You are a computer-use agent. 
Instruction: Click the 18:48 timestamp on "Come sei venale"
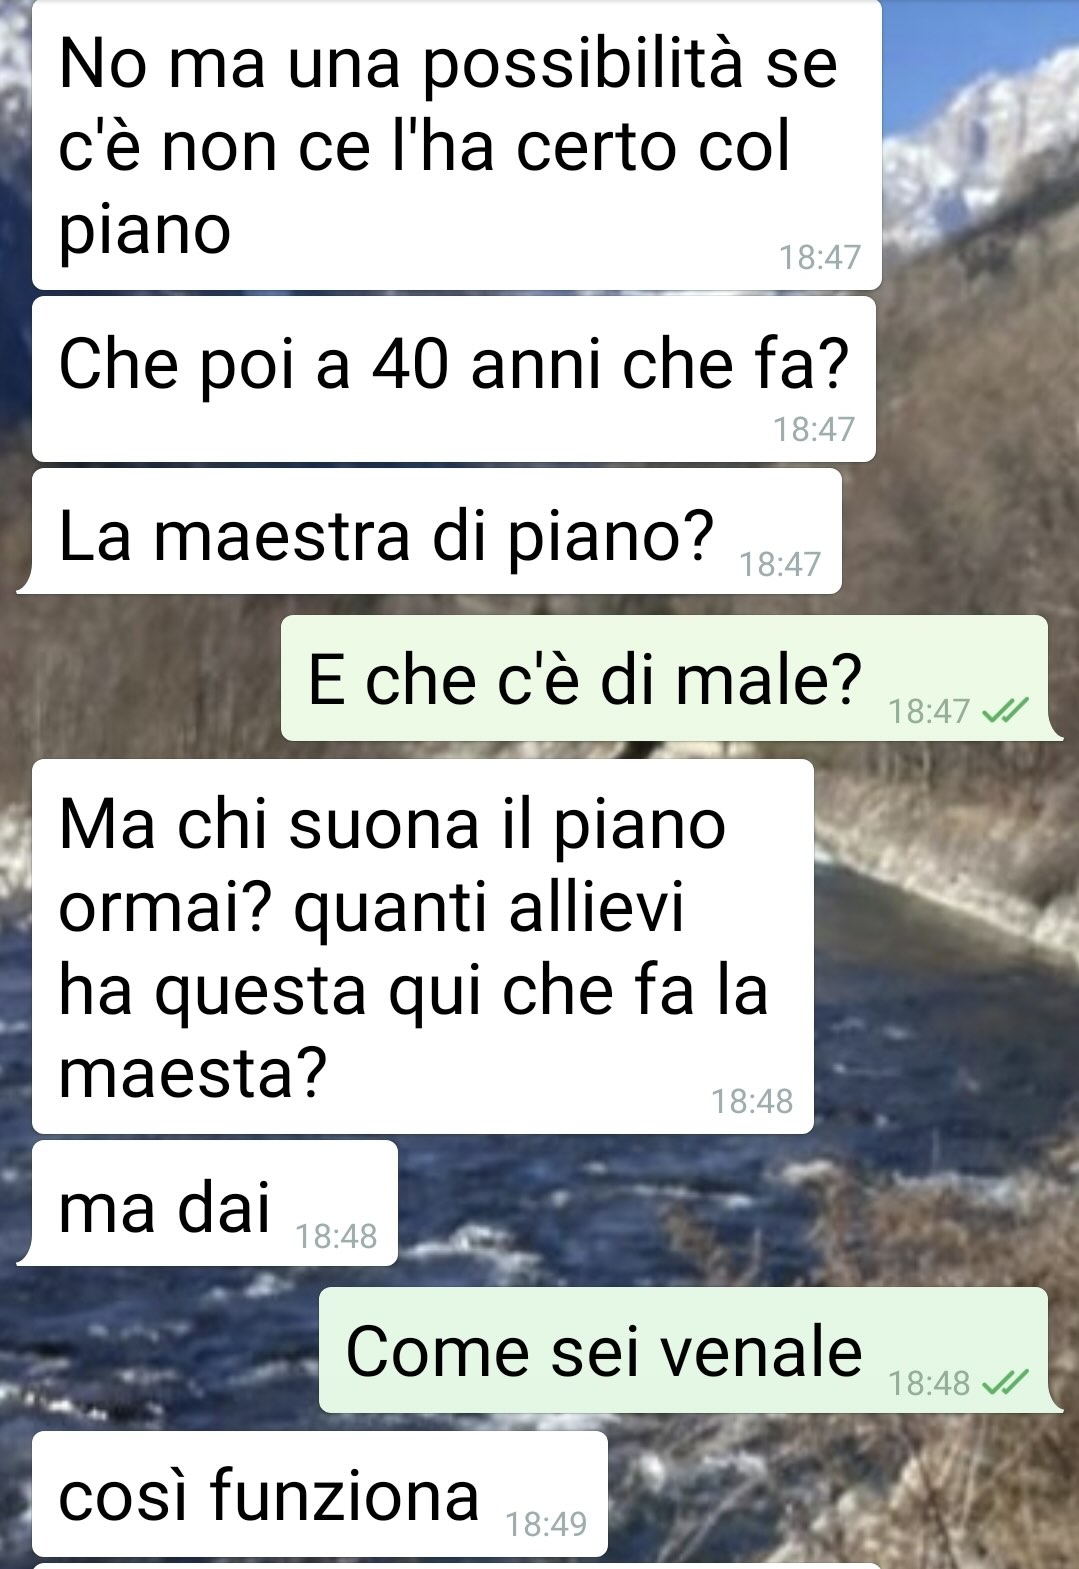pyautogui.click(x=929, y=1383)
